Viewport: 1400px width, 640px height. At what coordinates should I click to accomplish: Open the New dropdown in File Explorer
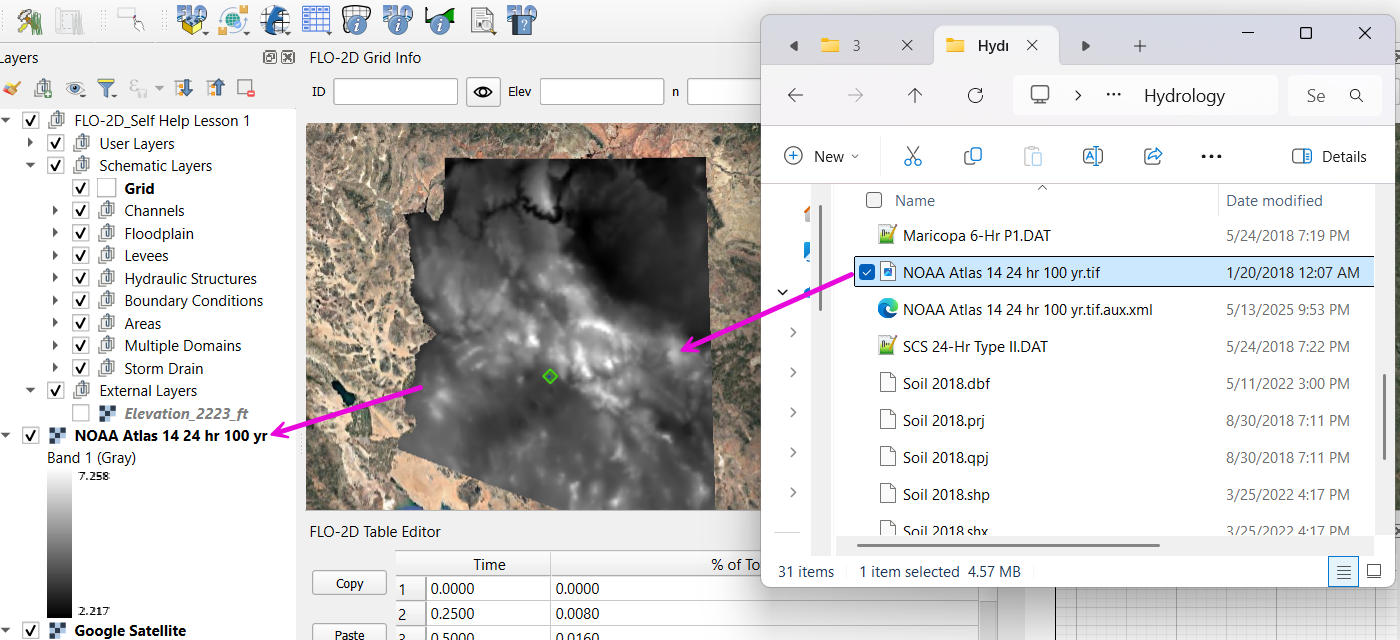point(822,156)
